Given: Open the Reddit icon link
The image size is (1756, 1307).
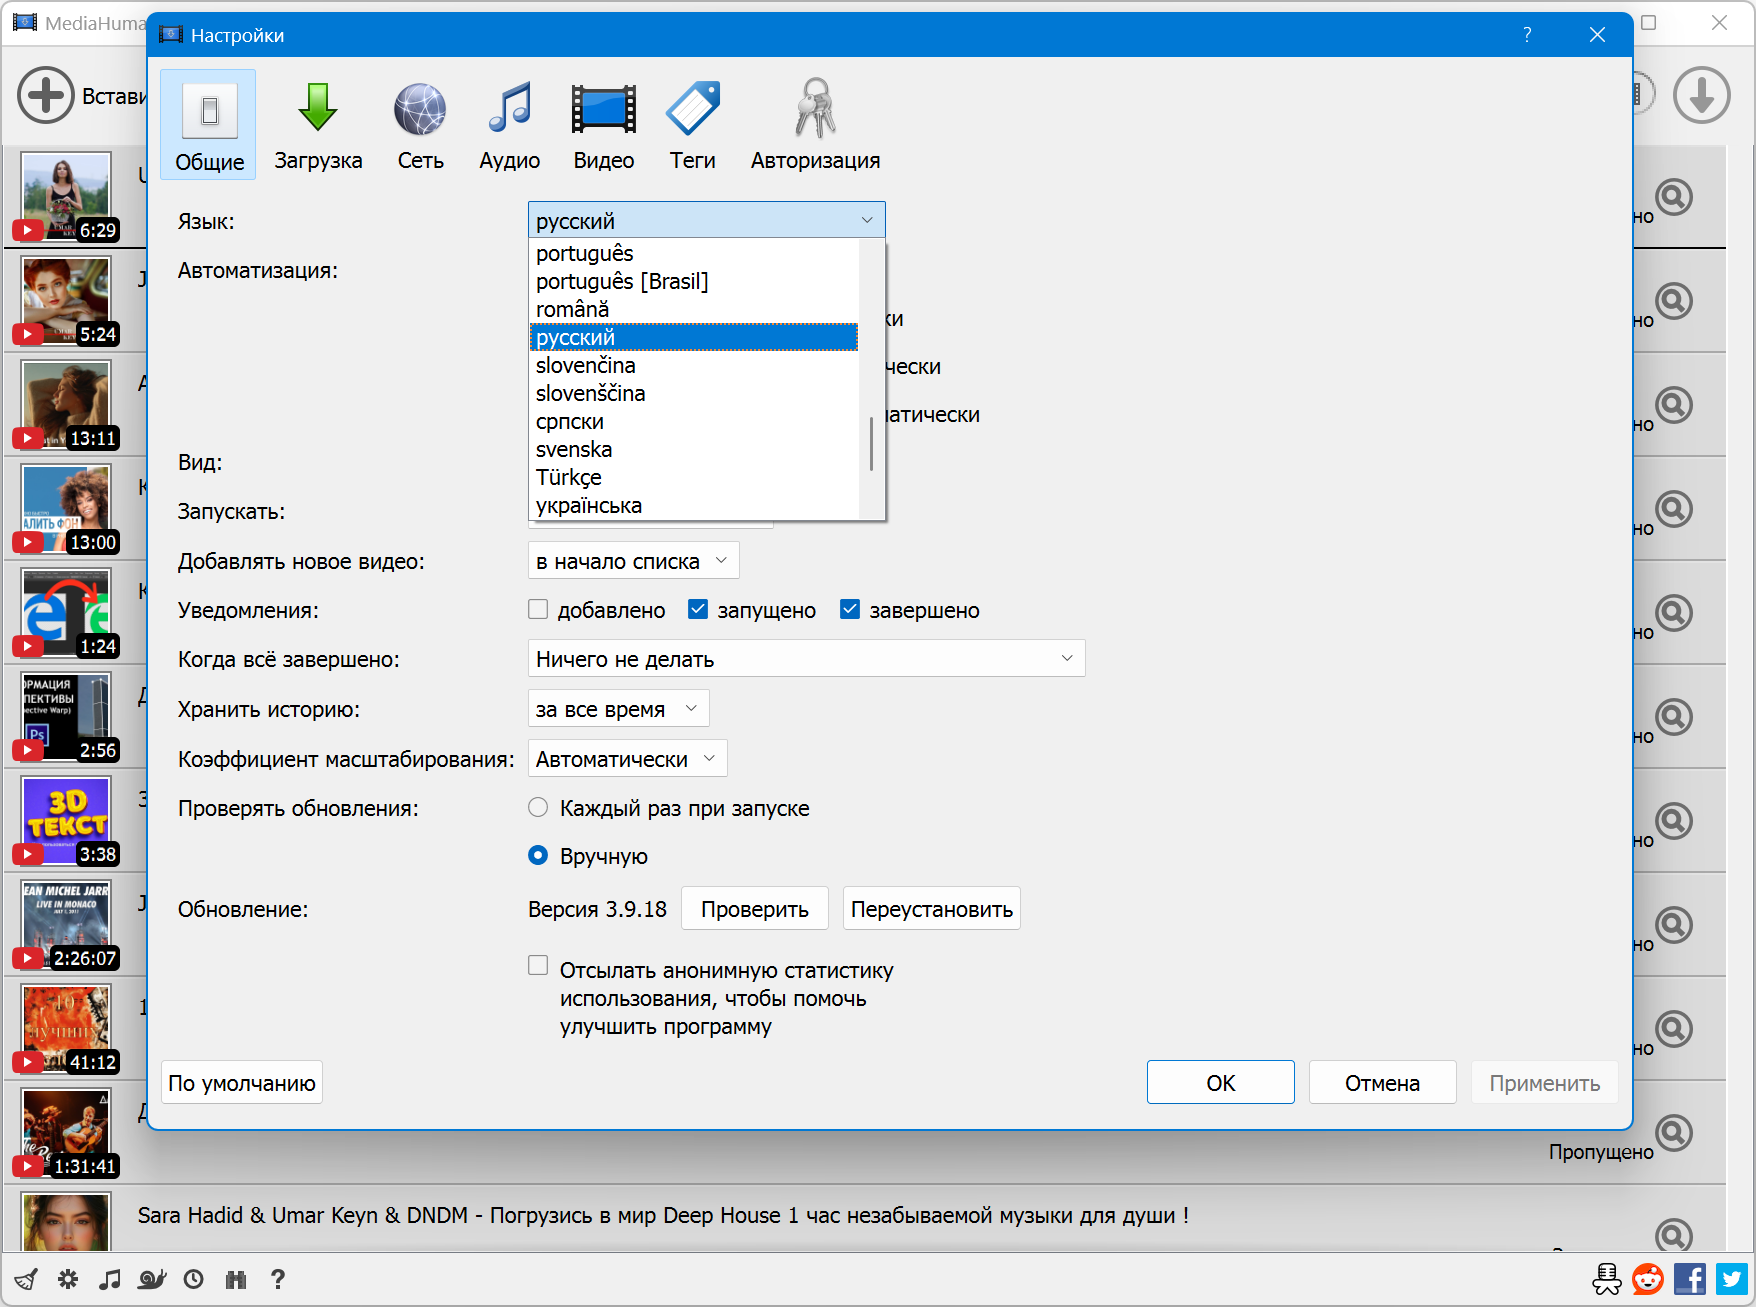Looking at the screenshot, I should tap(1647, 1279).
